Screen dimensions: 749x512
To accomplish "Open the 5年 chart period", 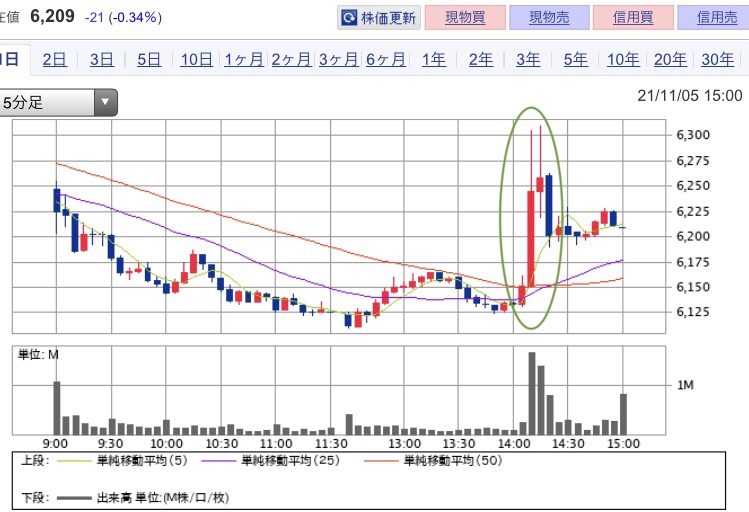I will (575, 60).
